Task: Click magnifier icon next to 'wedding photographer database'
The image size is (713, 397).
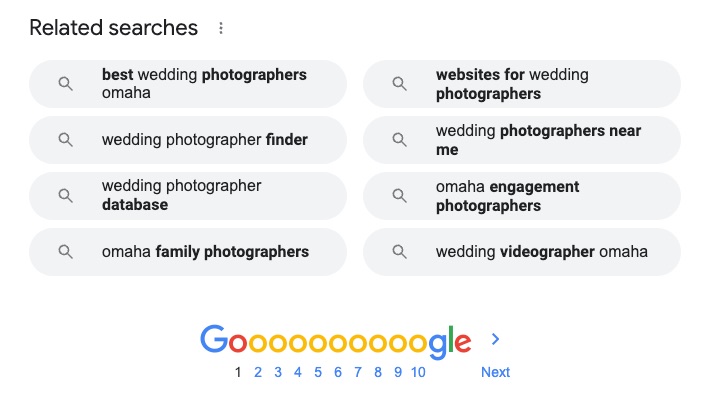Action: tap(65, 196)
